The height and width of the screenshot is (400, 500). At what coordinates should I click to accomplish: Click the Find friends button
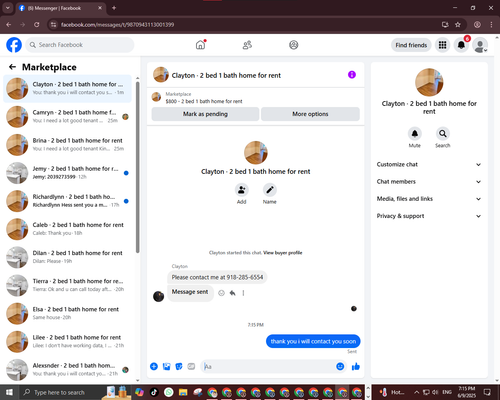[411, 45]
